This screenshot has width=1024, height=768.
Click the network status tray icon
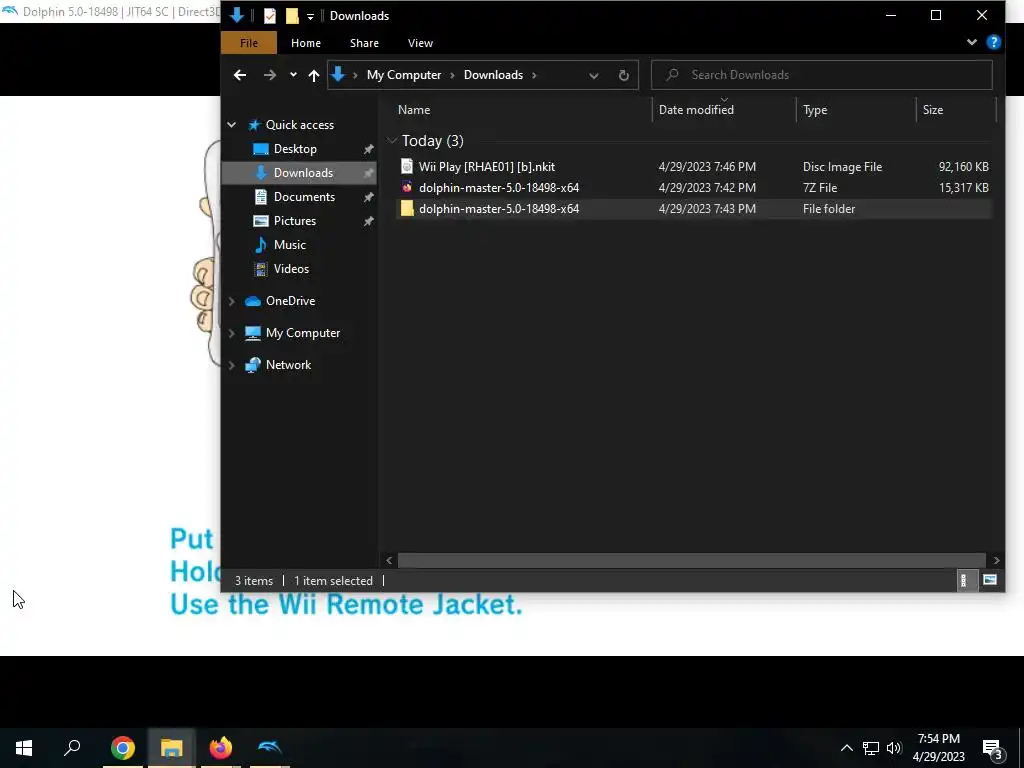871,748
